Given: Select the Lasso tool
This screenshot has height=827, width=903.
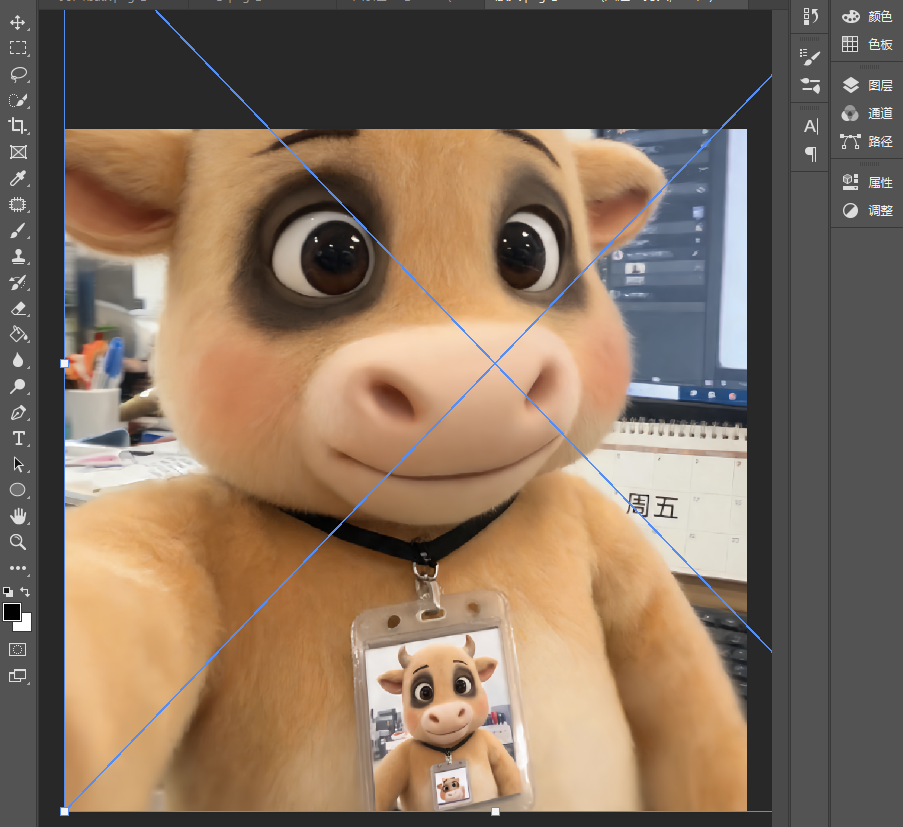Looking at the screenshot, I should 18,74.
